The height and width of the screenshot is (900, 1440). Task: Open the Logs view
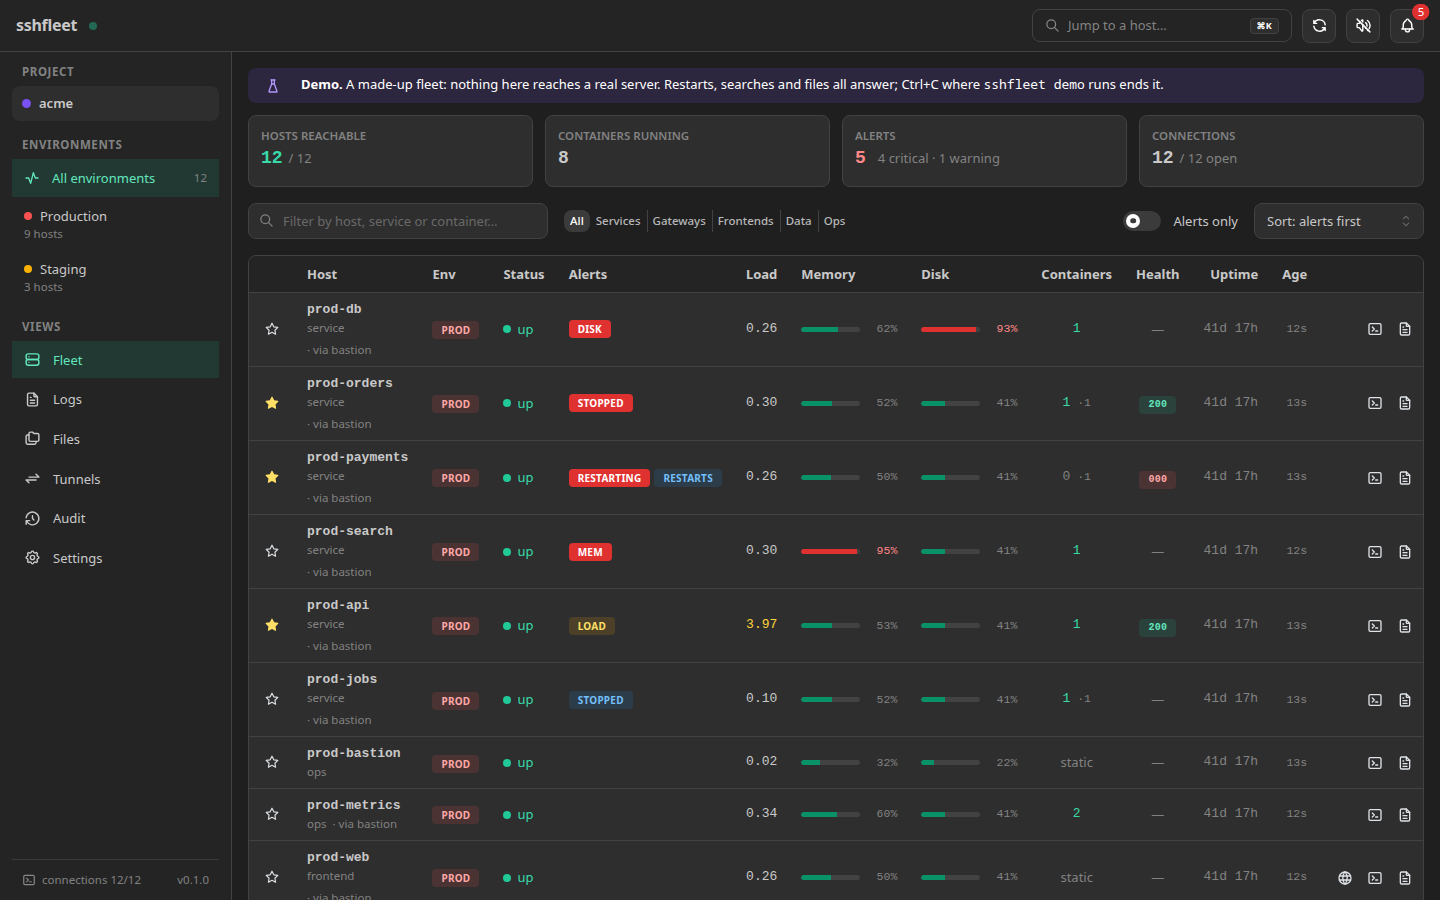tap(115, 399)
